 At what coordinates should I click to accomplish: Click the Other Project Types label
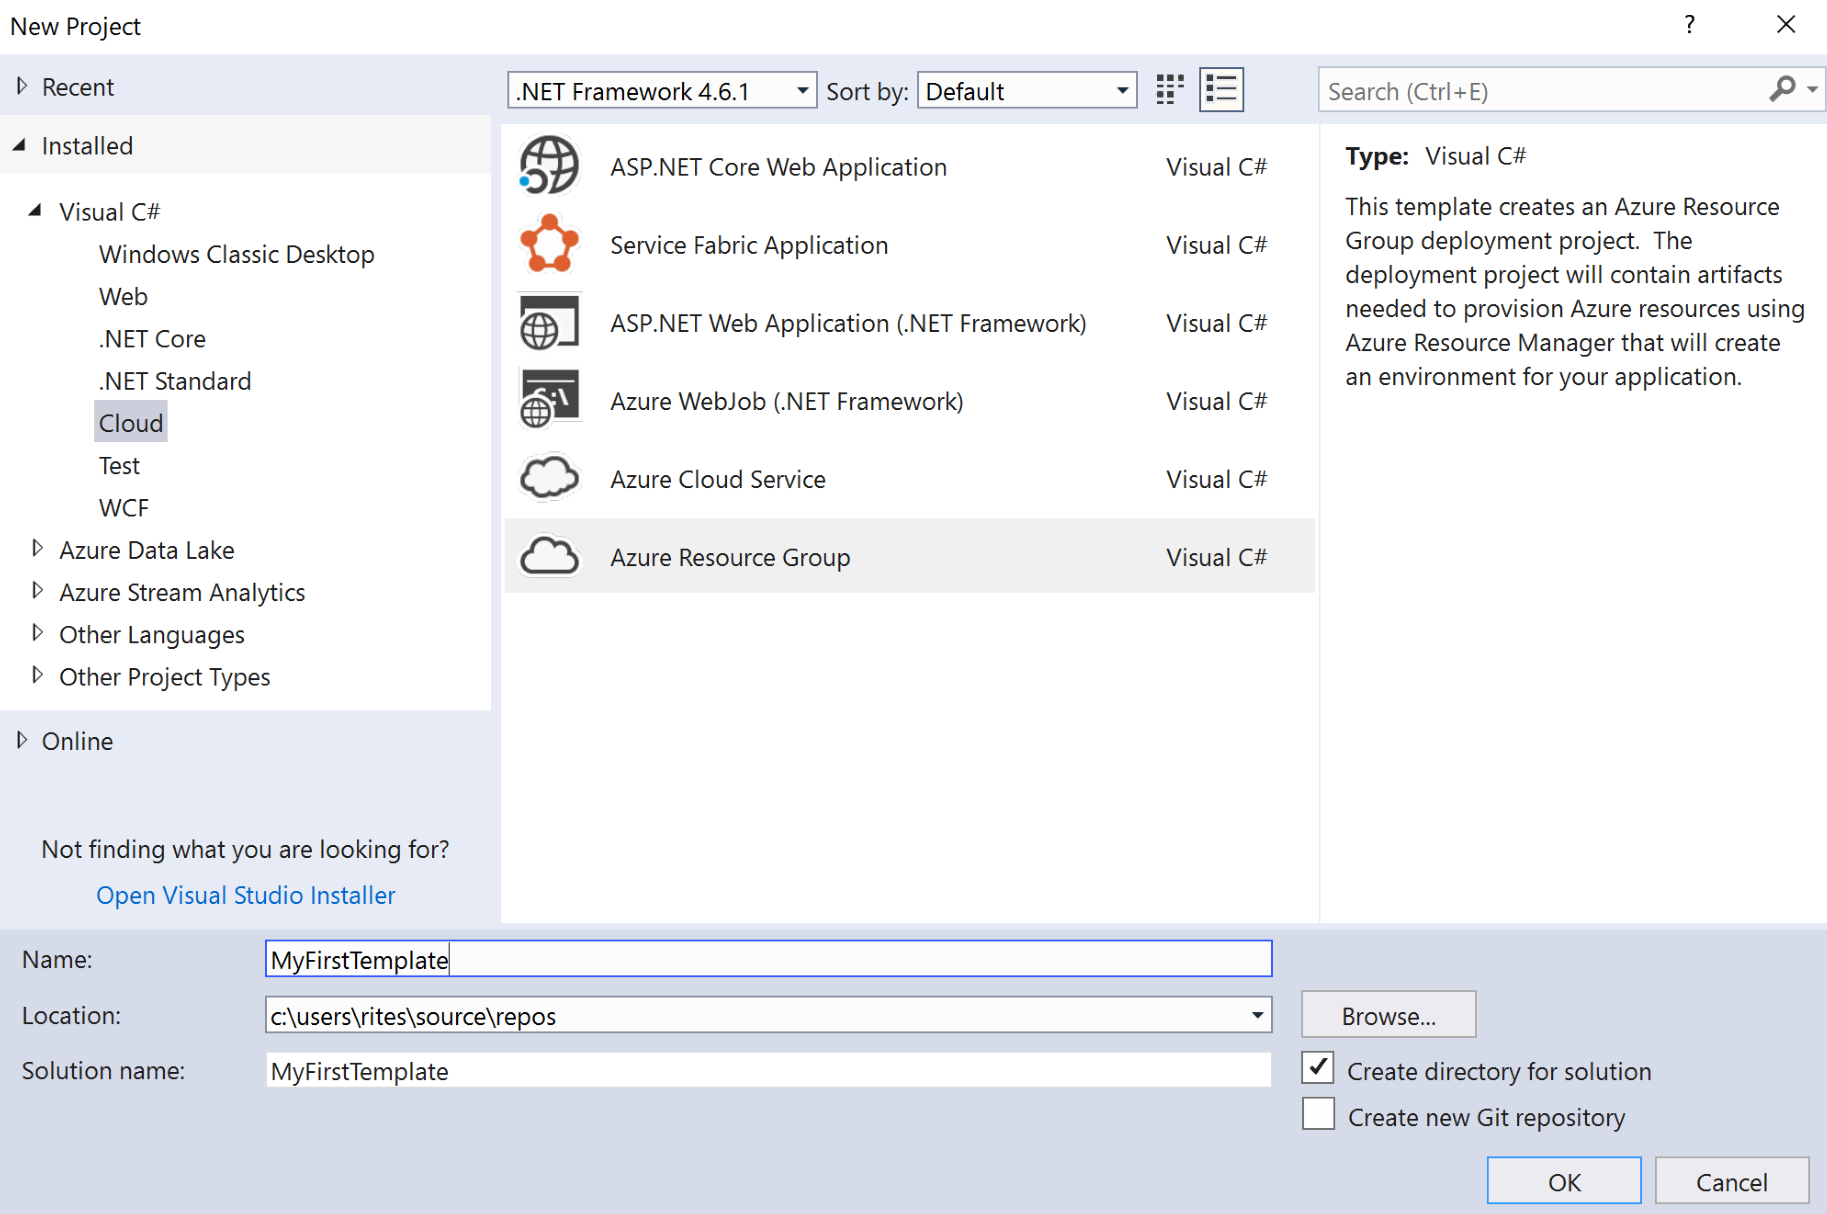click(x=165, y=677)
